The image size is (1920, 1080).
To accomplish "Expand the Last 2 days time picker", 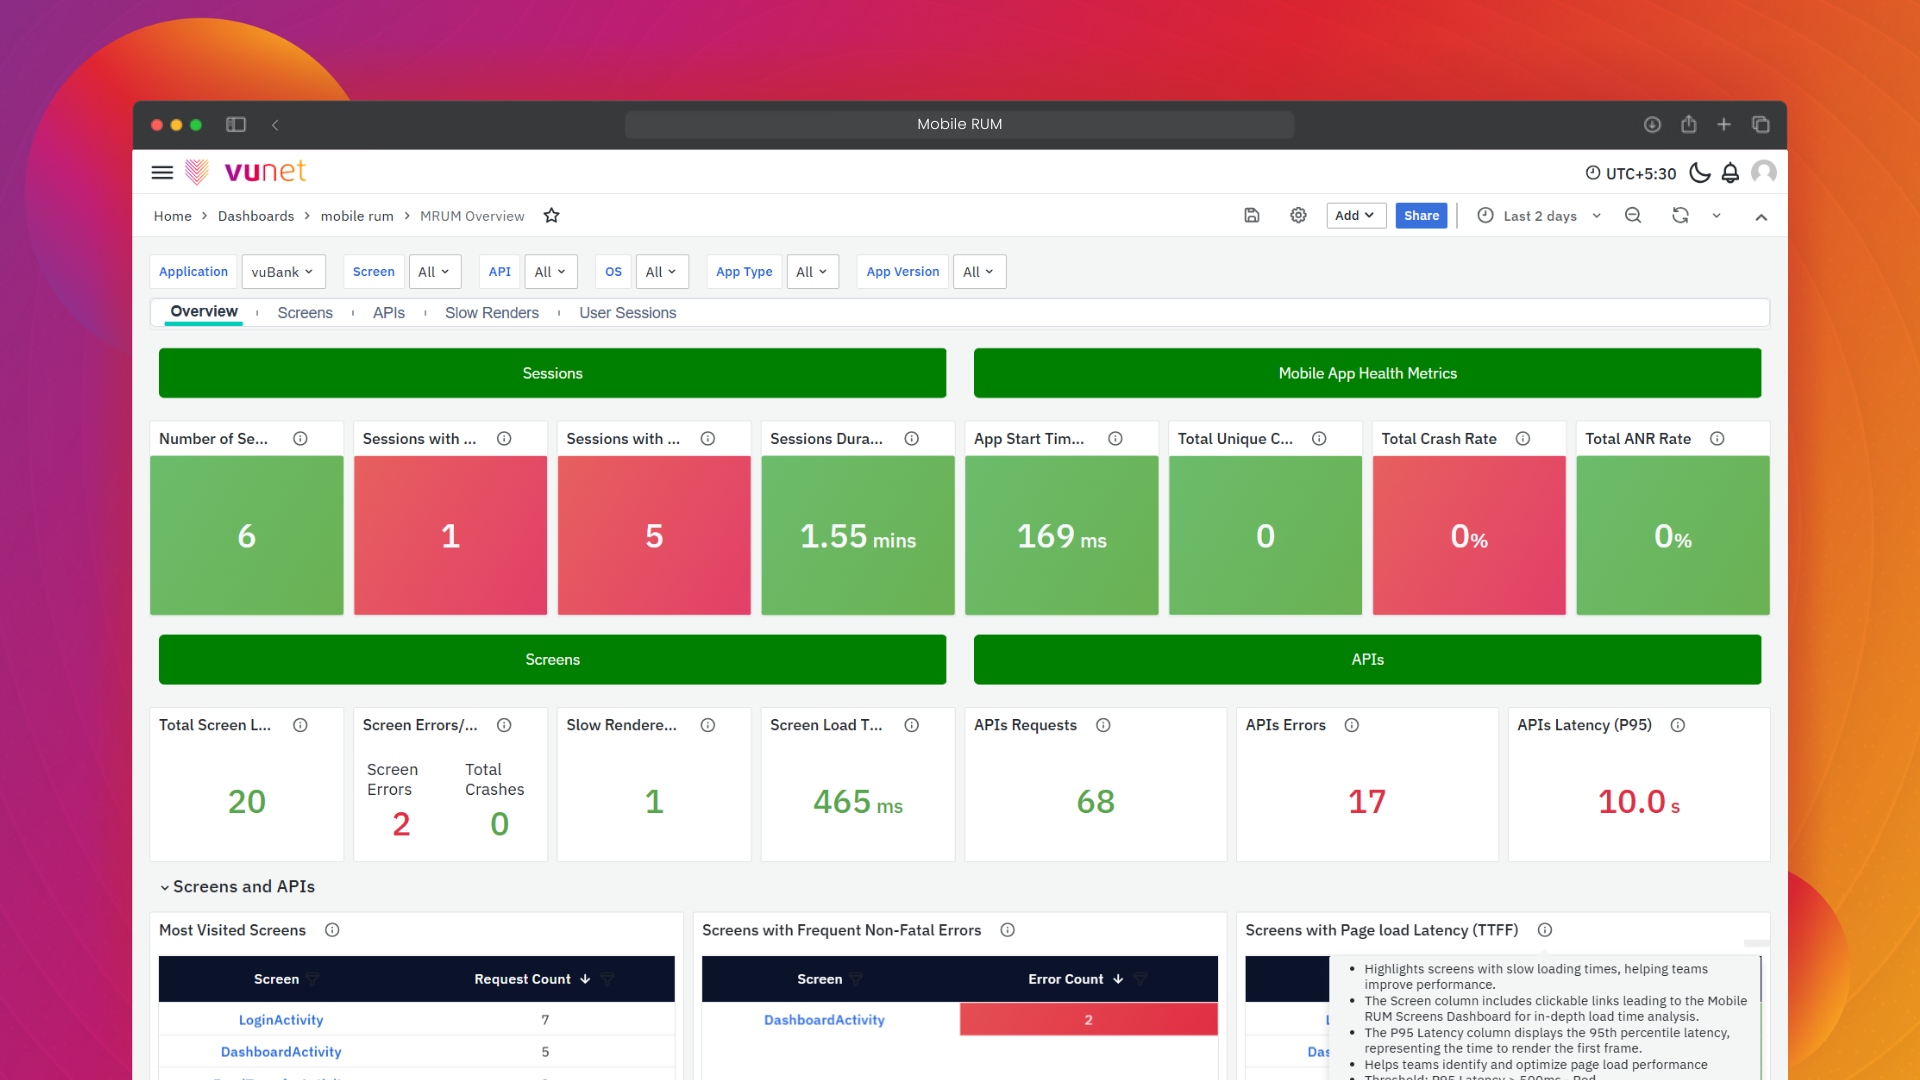I will (1540, 216).
